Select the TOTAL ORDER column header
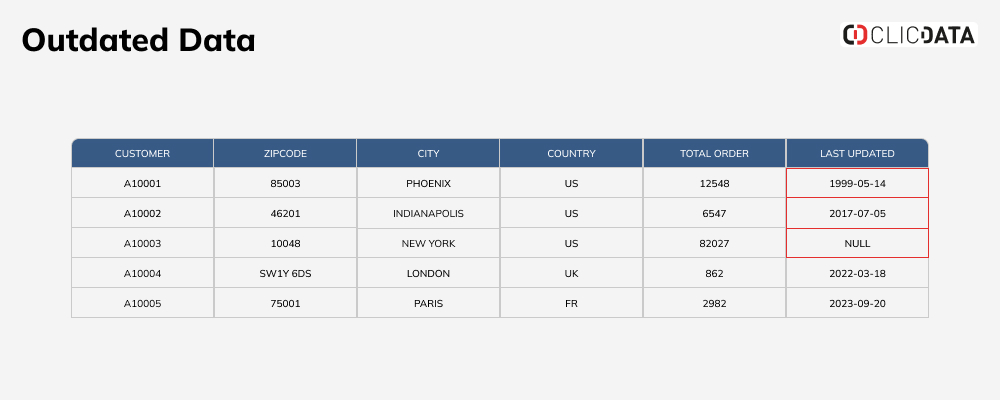The width and height of the screenshot is (1000, 400). pyautogui.click(x=714, y=153)
